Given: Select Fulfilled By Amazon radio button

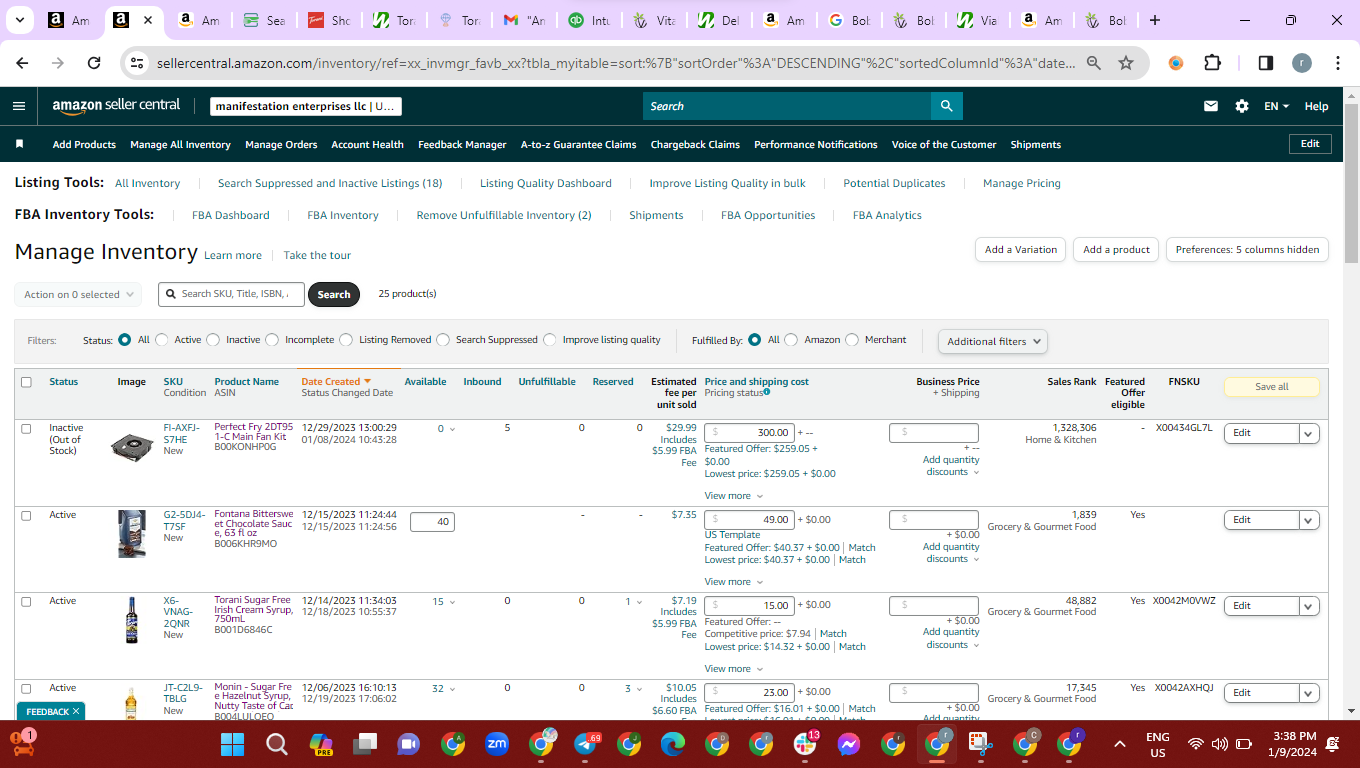Looking at the screenshot, I should (791, 340).
